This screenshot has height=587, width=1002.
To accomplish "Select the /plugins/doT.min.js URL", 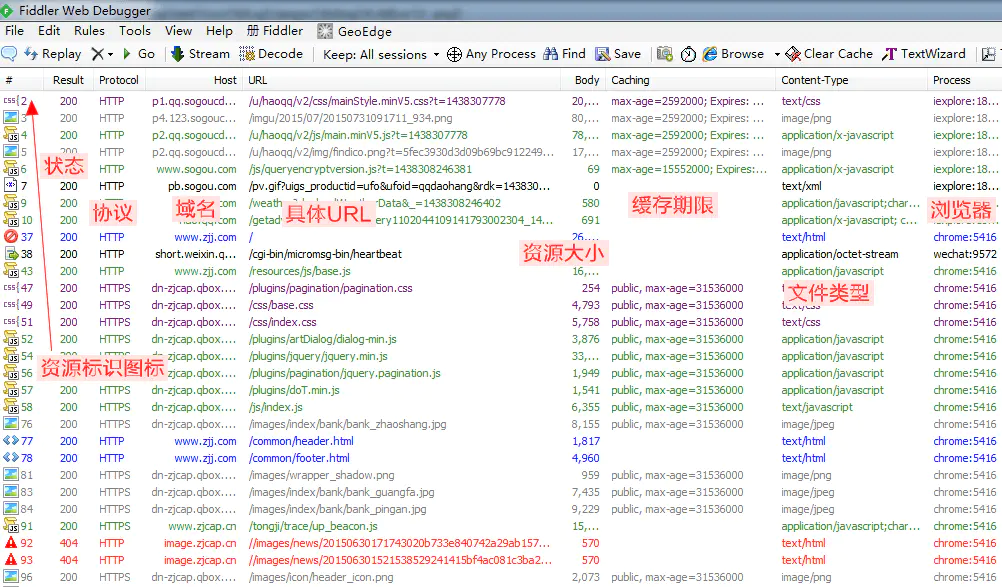I will tap(294, 390).
